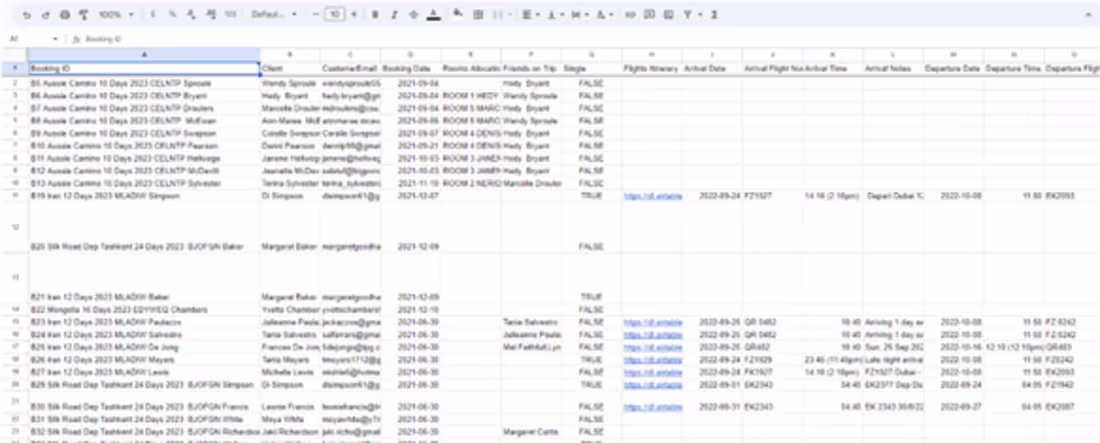The image size is (1100, 443).
Task: Select the Wendy Sproule client cell
Action: pos(290,83)
